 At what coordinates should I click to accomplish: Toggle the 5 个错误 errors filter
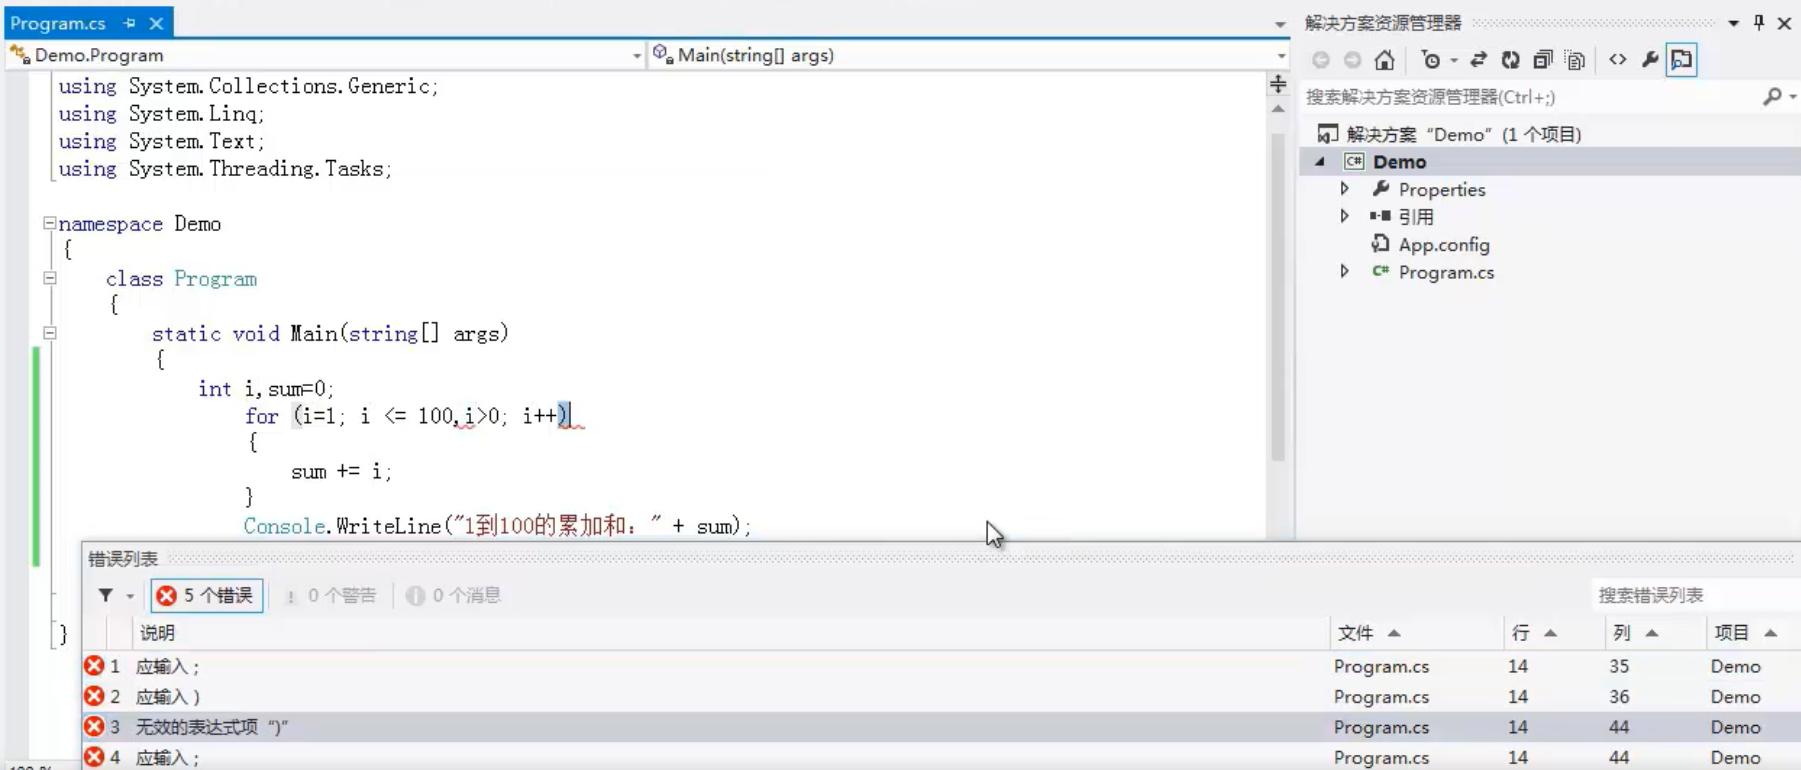tap(207, 595)
